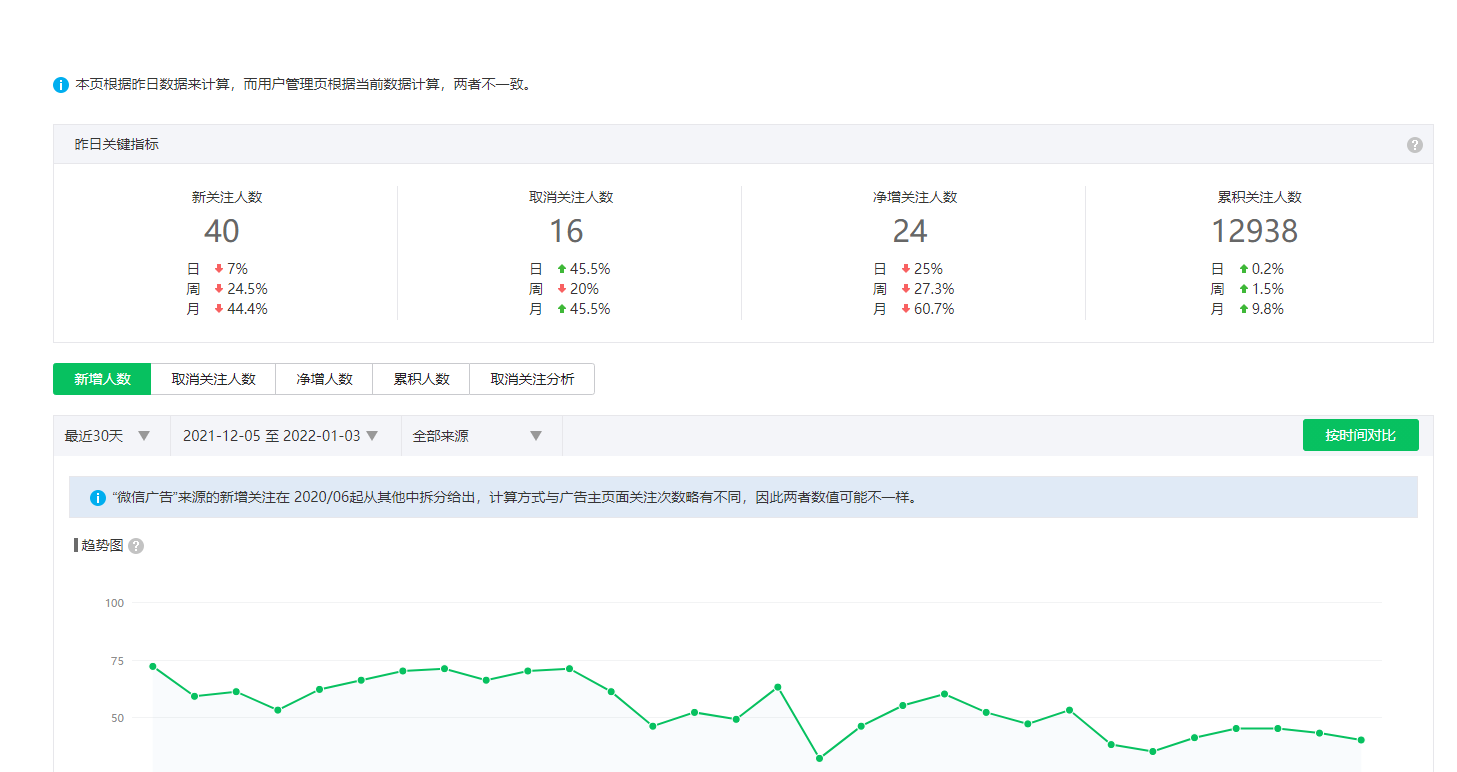Click the red down arrow beside 7%
This screenshot has height=772, width=1457.
point(219,269)
